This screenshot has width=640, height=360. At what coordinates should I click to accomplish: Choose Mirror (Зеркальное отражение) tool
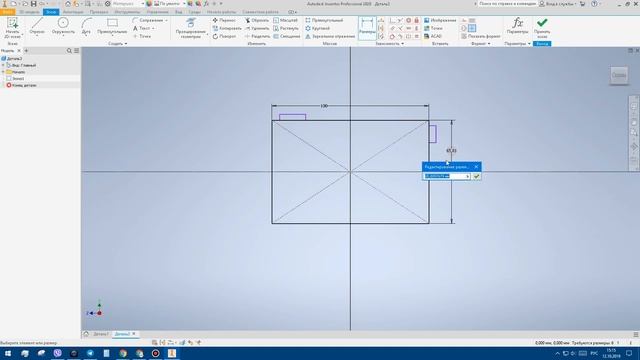(x=330, y=36)
